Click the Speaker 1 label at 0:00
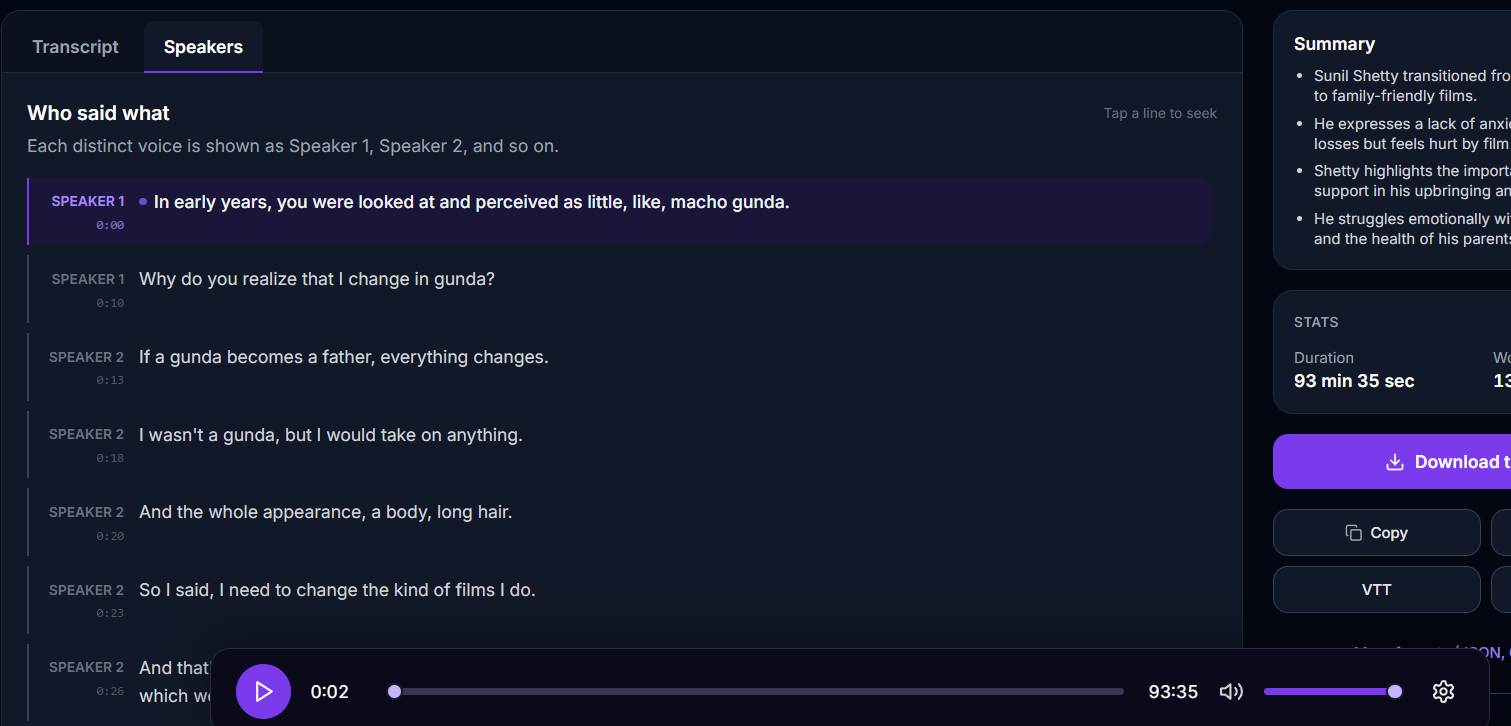 (88, 201)
